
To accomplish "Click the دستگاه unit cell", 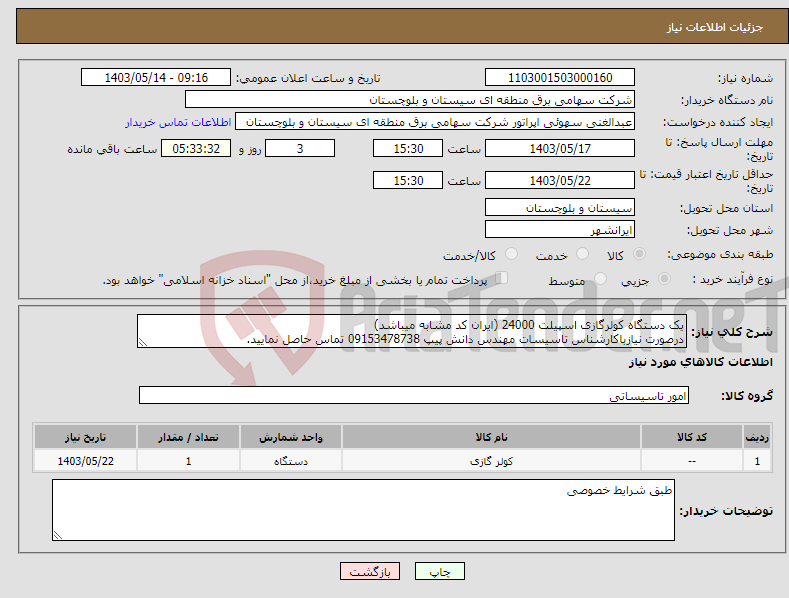I will pyautogui.click(x=291, y=461).
